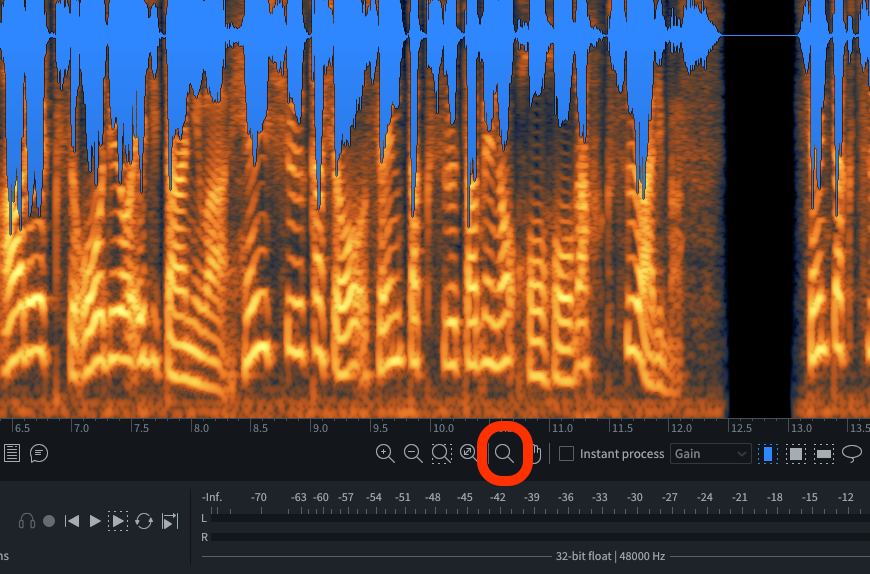Select the time-frequency selection tool
Image resolution: width=870 pixels, height=574 pixels.
[796, 454]
